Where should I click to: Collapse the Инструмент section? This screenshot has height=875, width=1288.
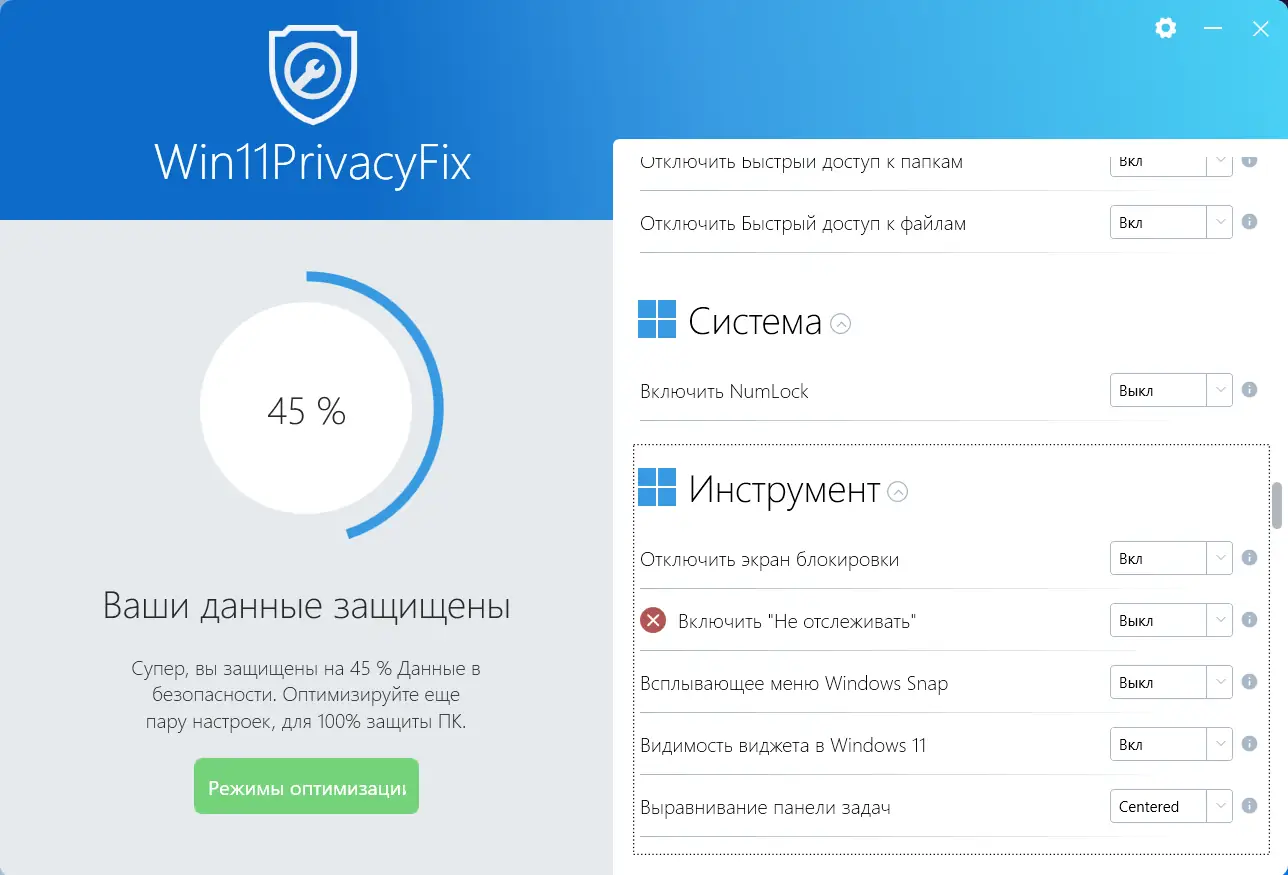[x=898, y=491]
